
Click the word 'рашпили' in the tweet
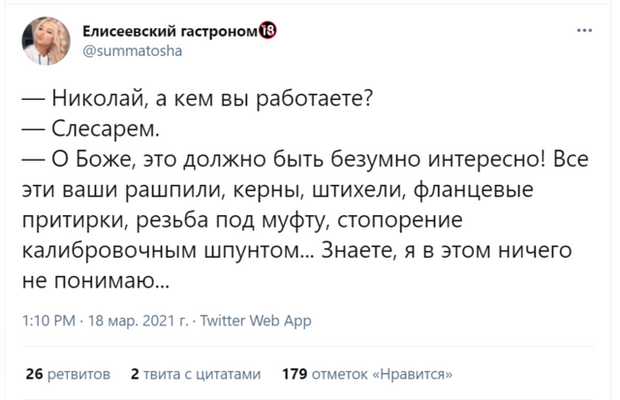(176, 190)
